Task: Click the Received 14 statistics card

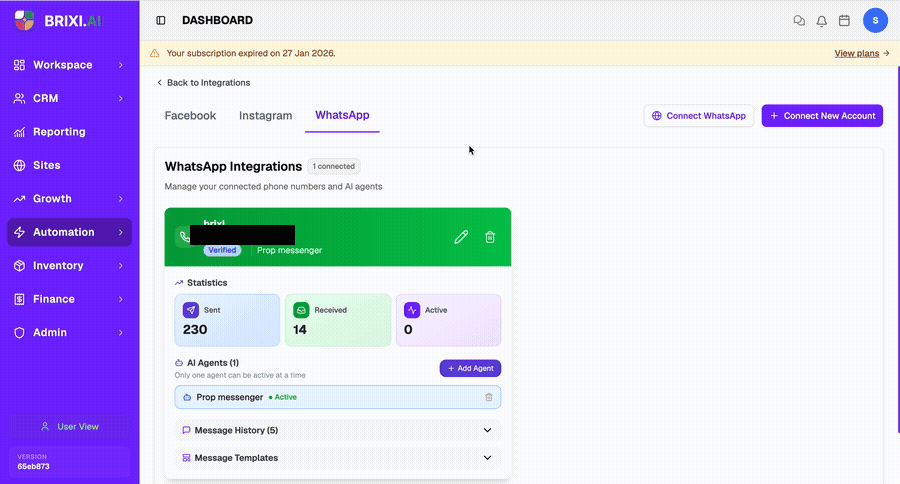Action: coord(338,320)
